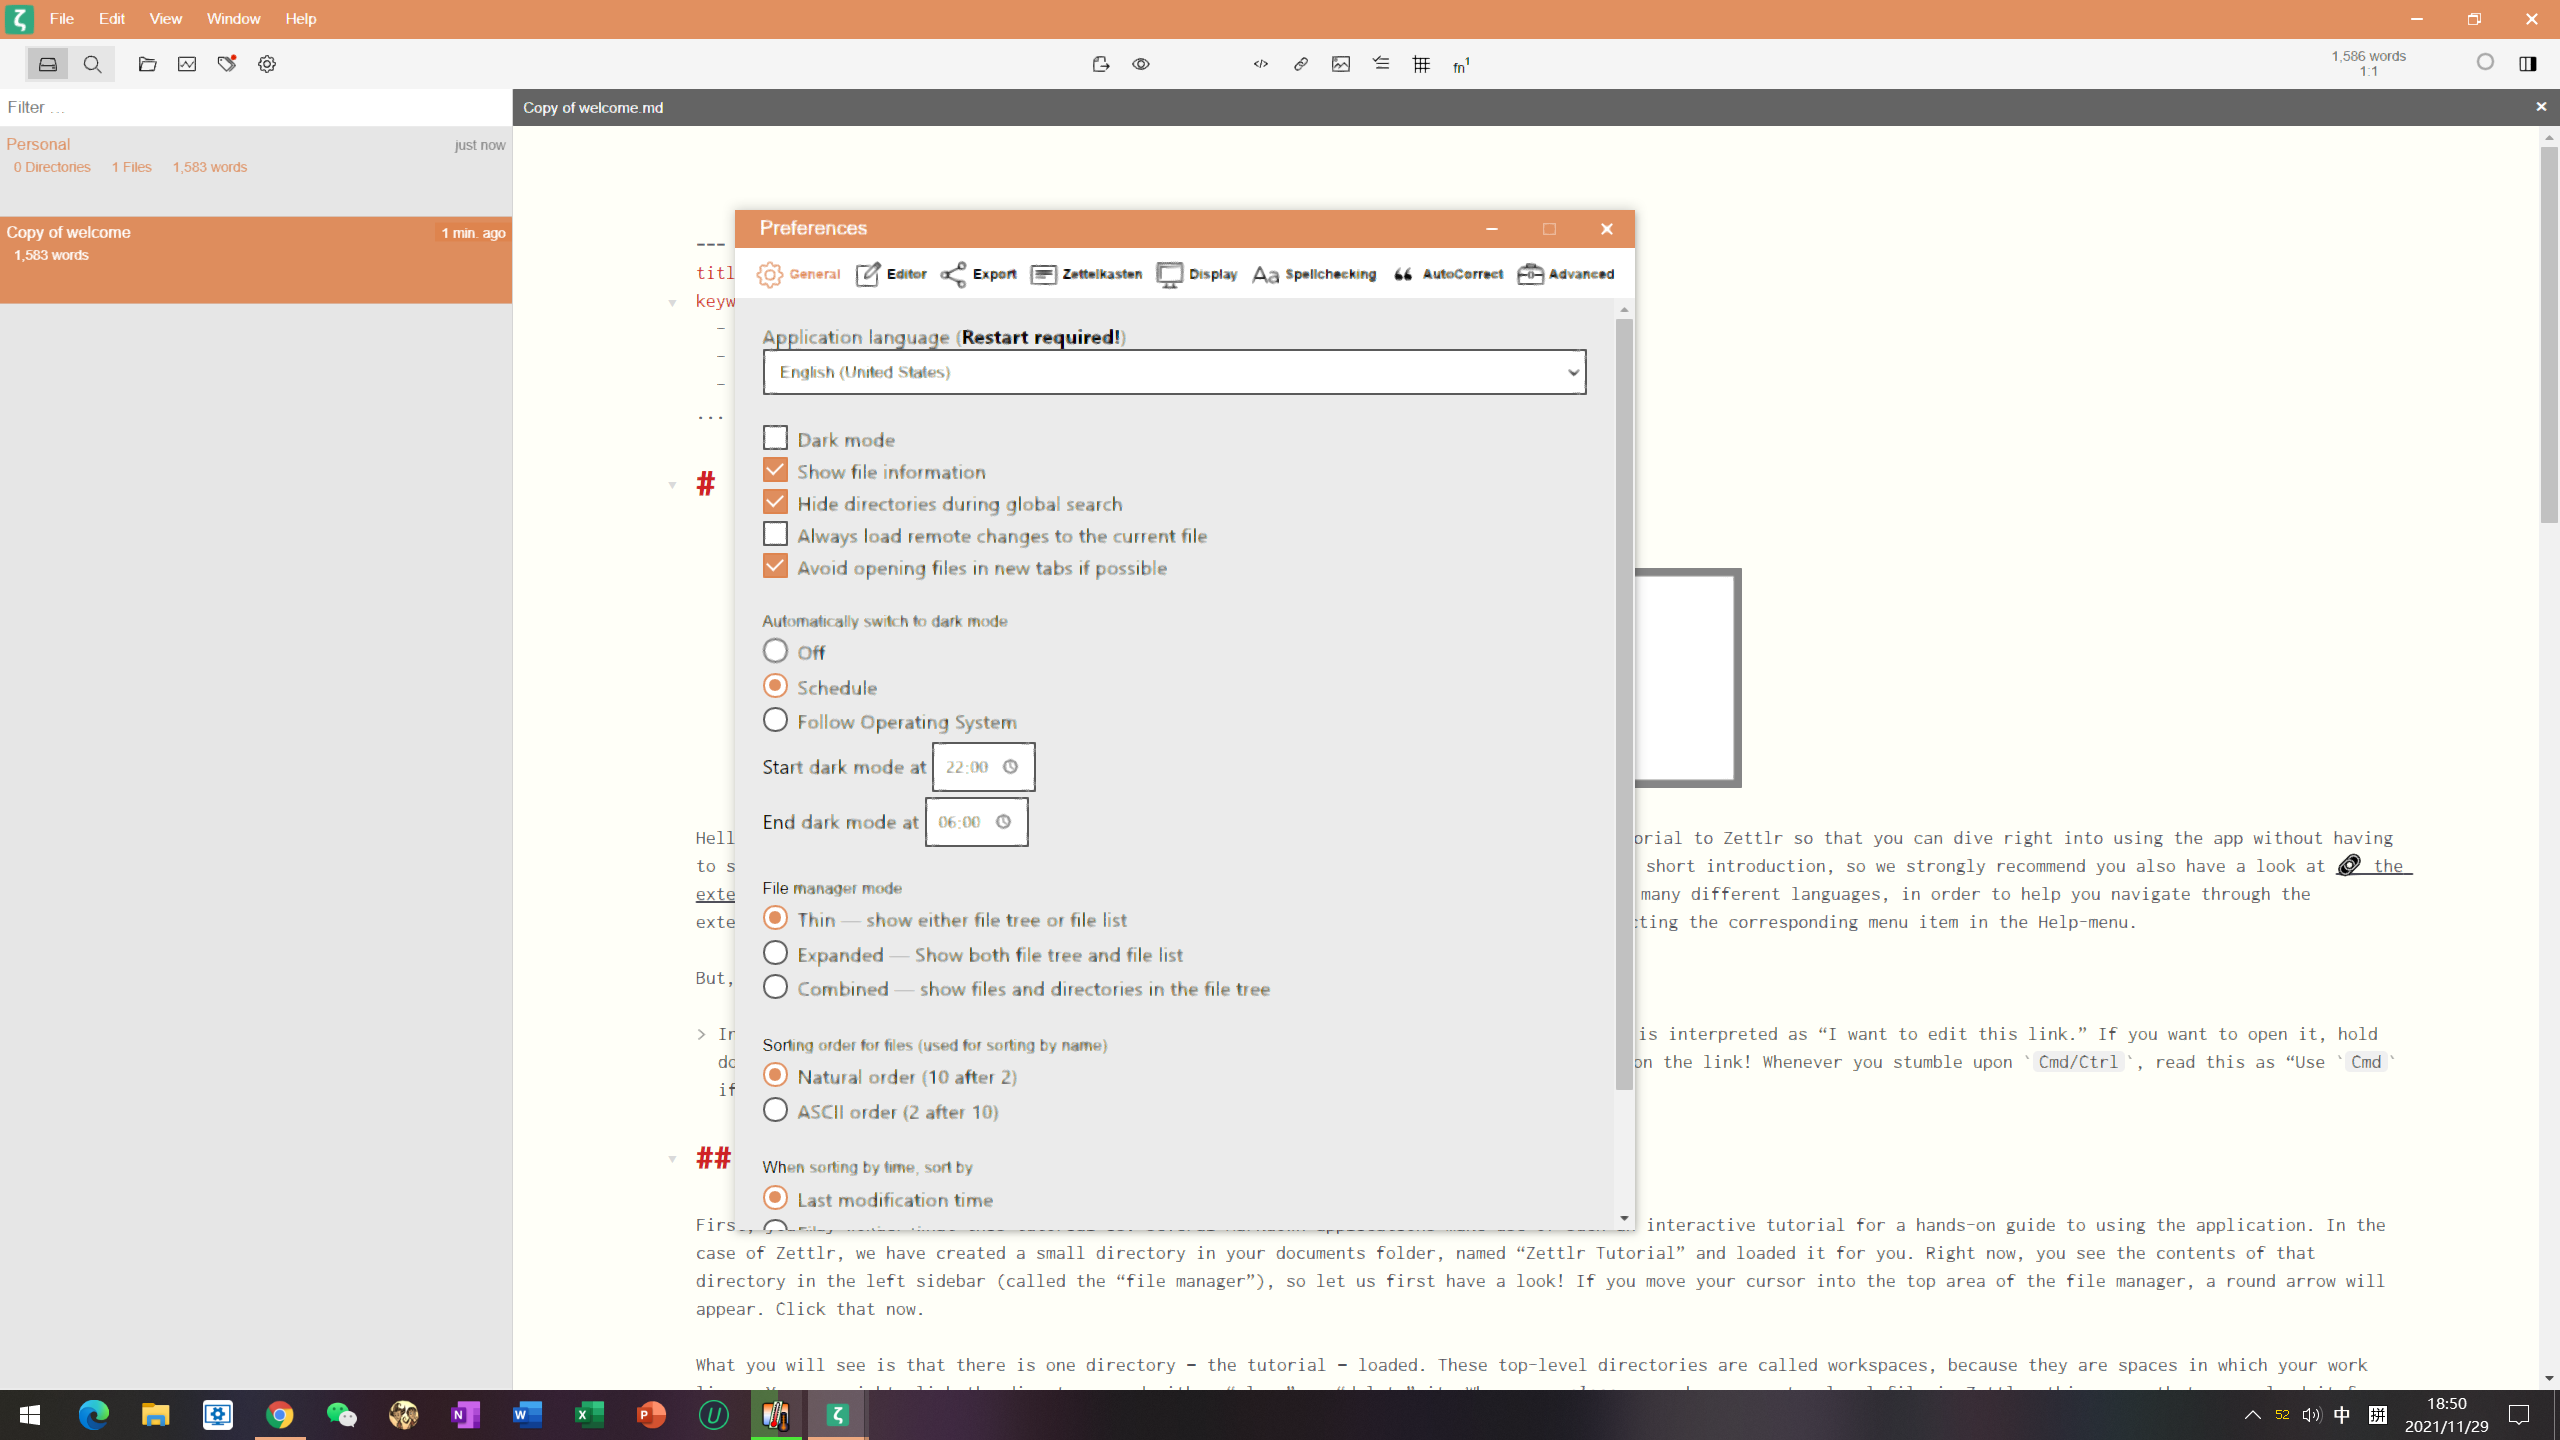The width and height of the screenshot is (2560, 1440).
Task: Open the Zettelkasten preferences tab
Action: click(x=1085, y=274)
